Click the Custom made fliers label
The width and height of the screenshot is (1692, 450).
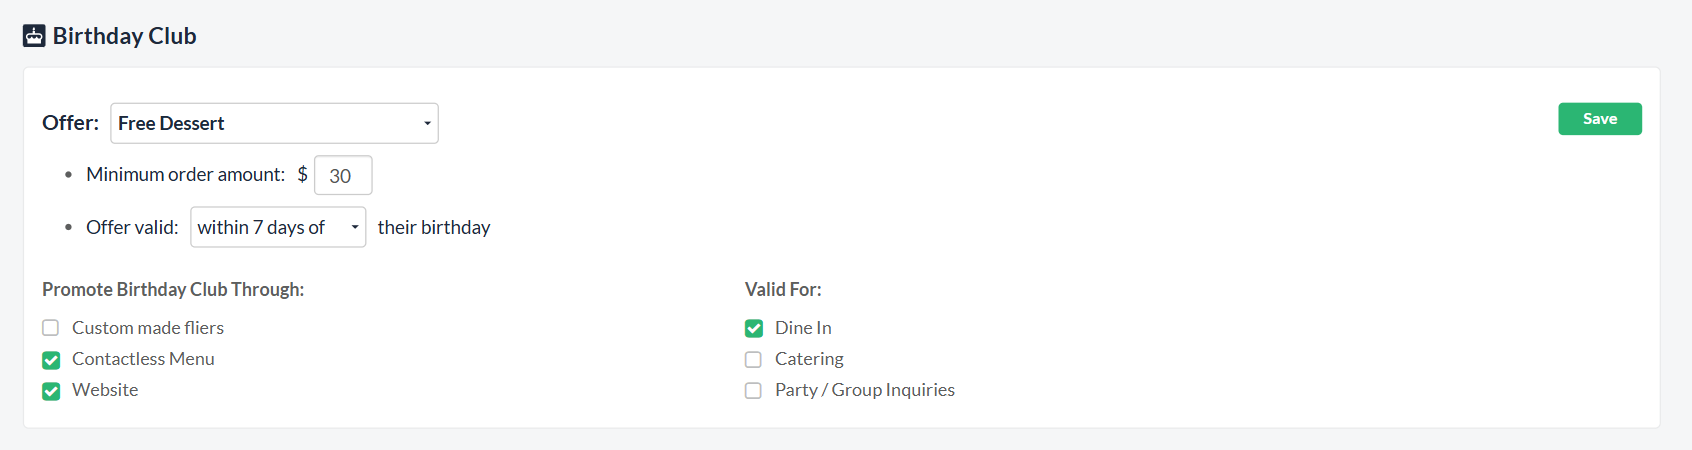click(148, 328)
